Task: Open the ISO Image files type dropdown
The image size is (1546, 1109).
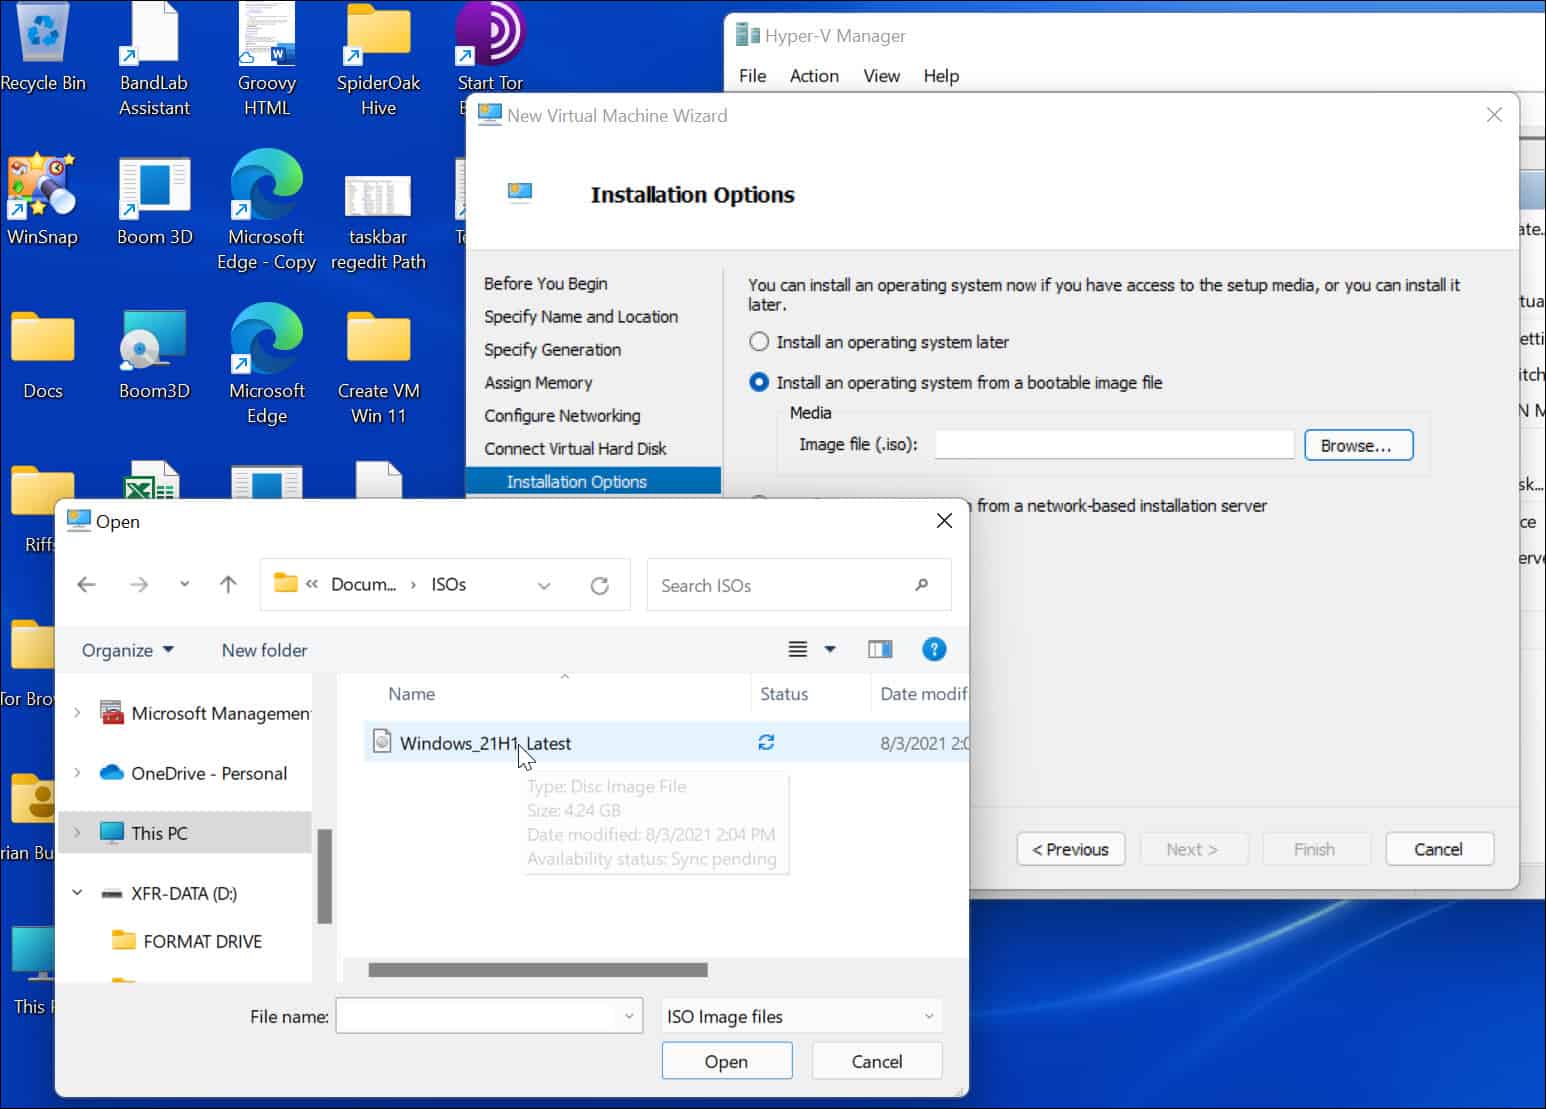Action: click(801, 1017)
